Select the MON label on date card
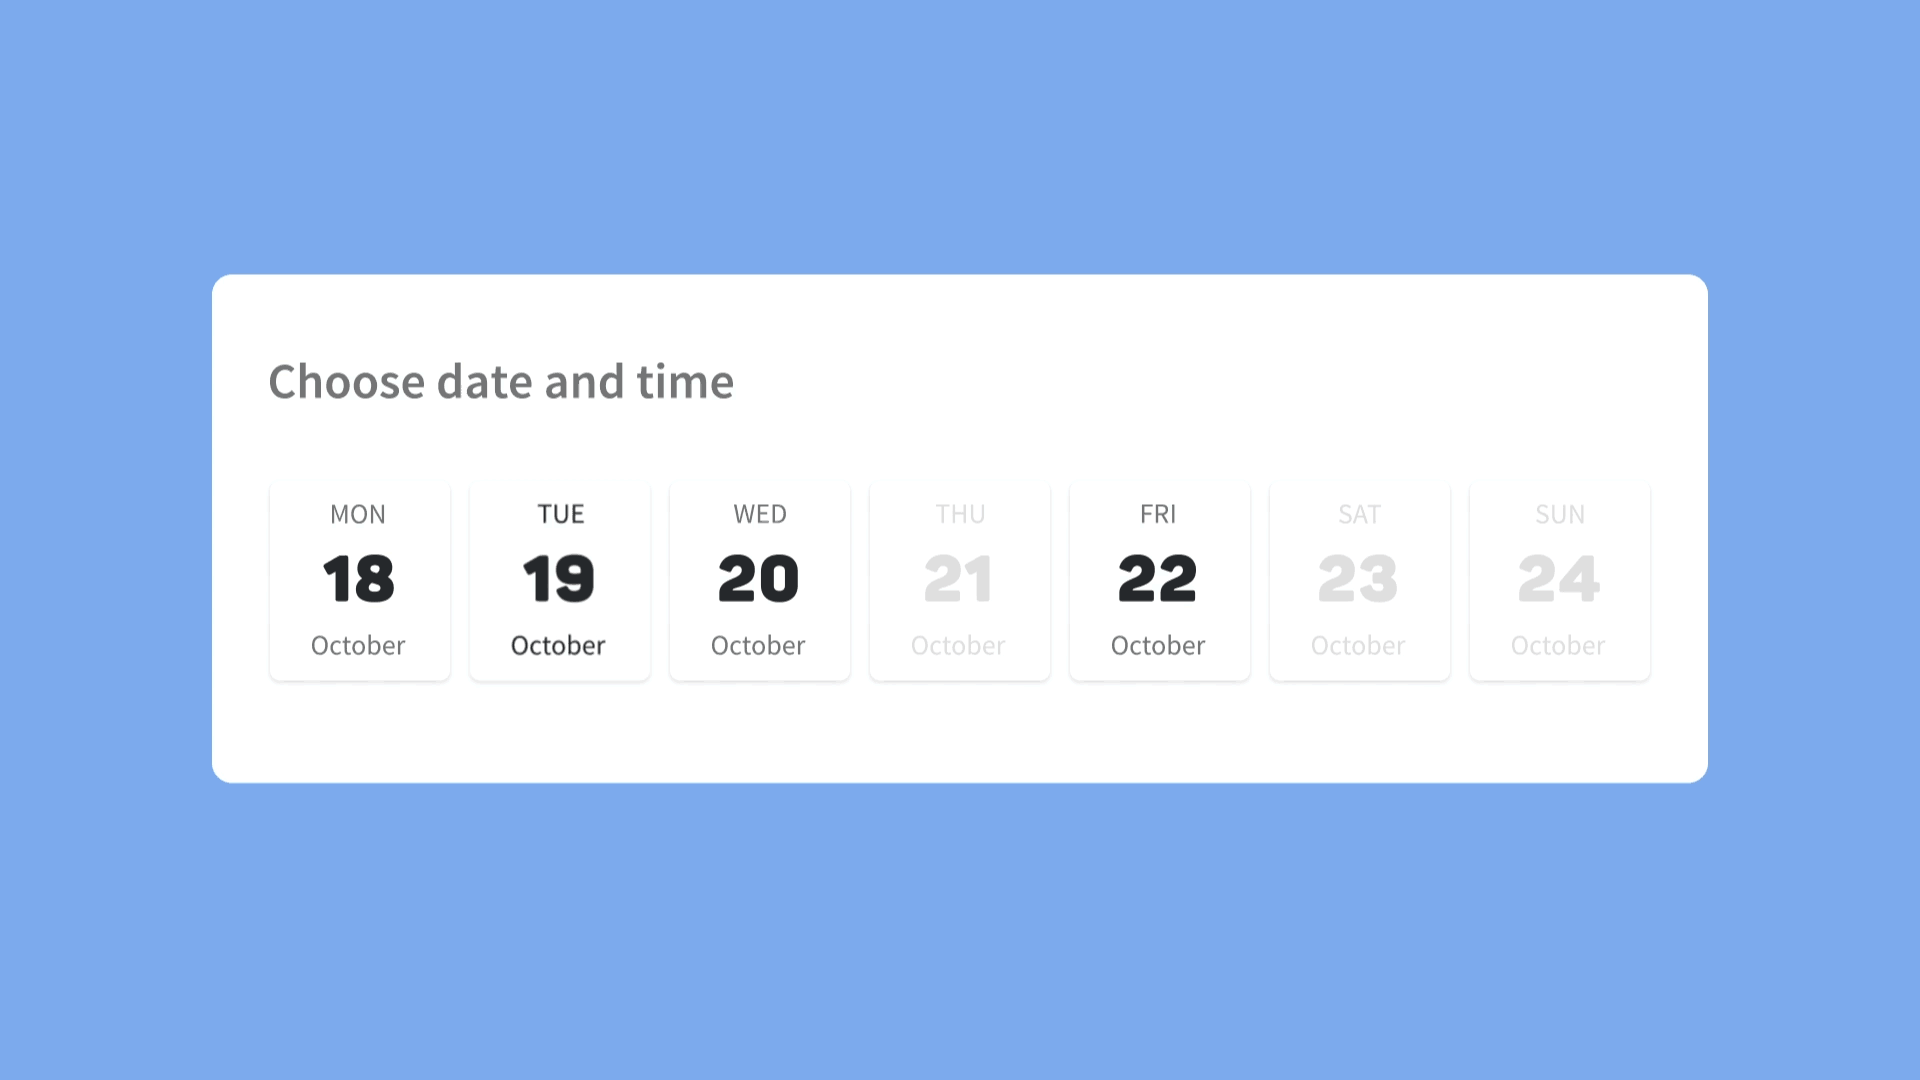This screenshot has width=1920, height=1080. [357, 513]
